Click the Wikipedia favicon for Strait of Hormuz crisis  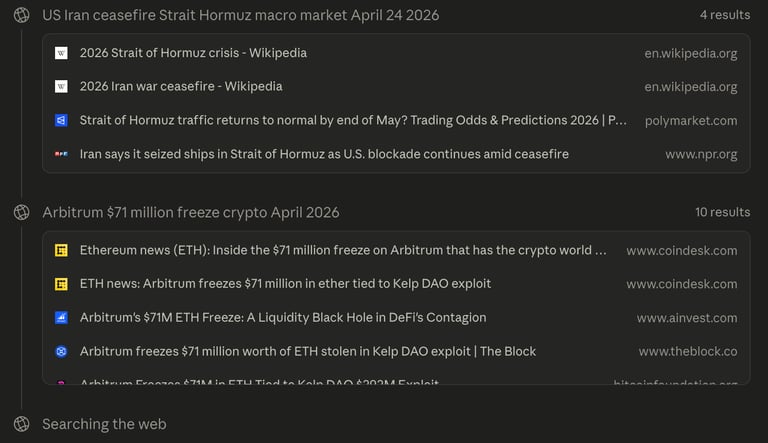pos(61,53)
